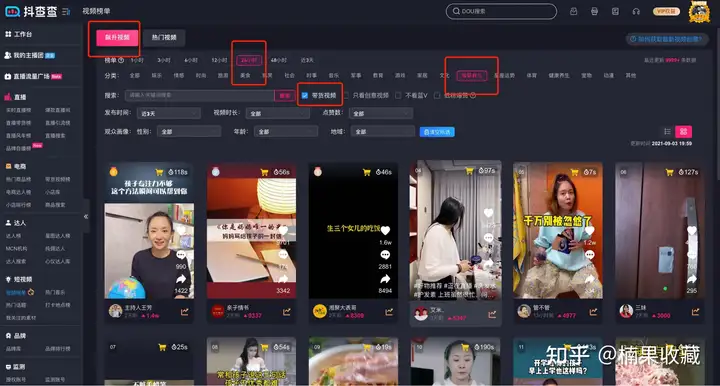Switch to grid view icon

click(683, 132)
